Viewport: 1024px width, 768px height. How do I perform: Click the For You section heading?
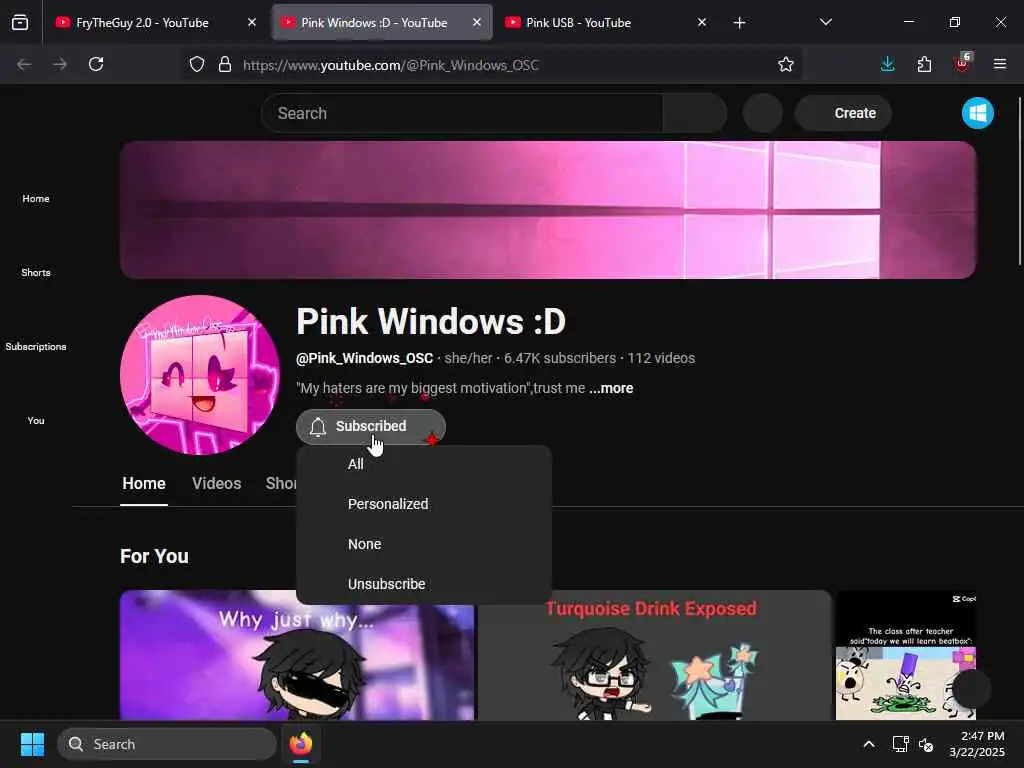(x=154, y=556)
